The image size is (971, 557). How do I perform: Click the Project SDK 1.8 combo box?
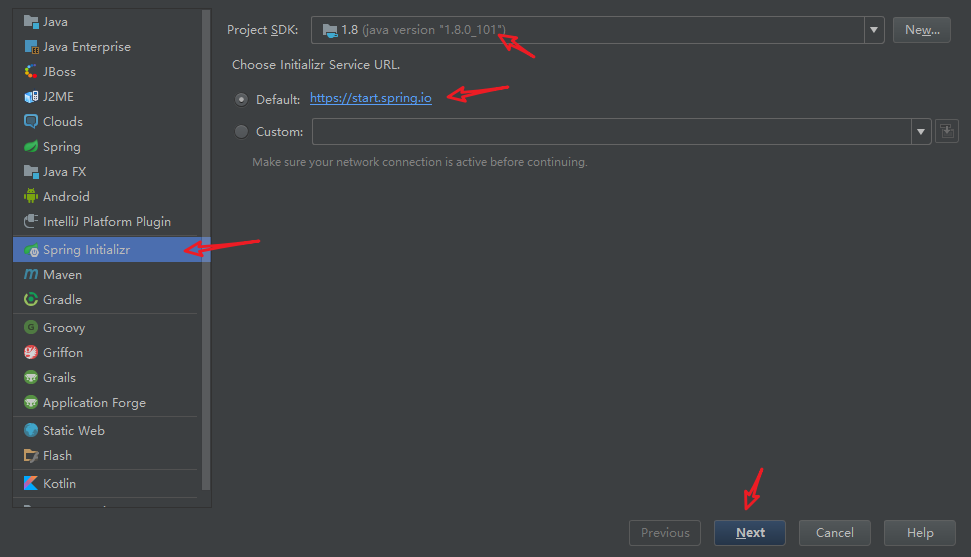point(597,30)
